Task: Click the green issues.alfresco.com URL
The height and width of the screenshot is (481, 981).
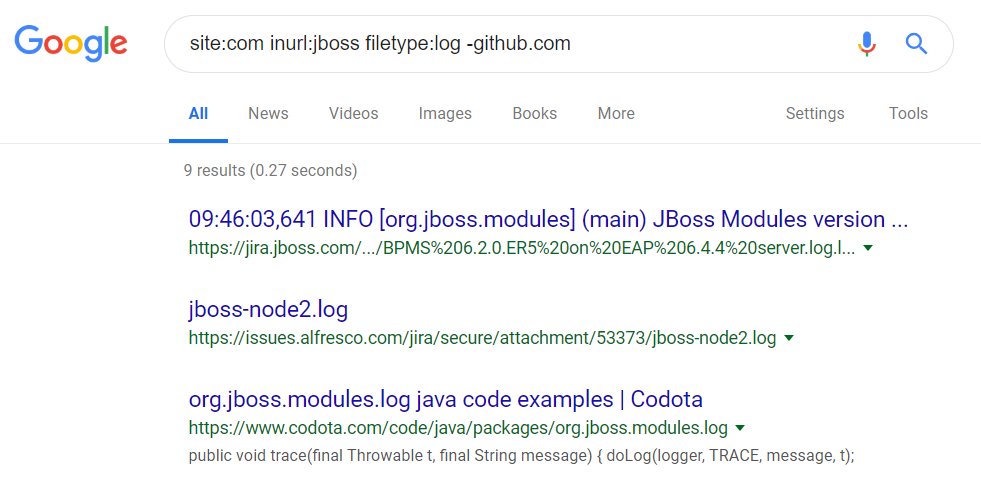Action: [x=482, y=338]
